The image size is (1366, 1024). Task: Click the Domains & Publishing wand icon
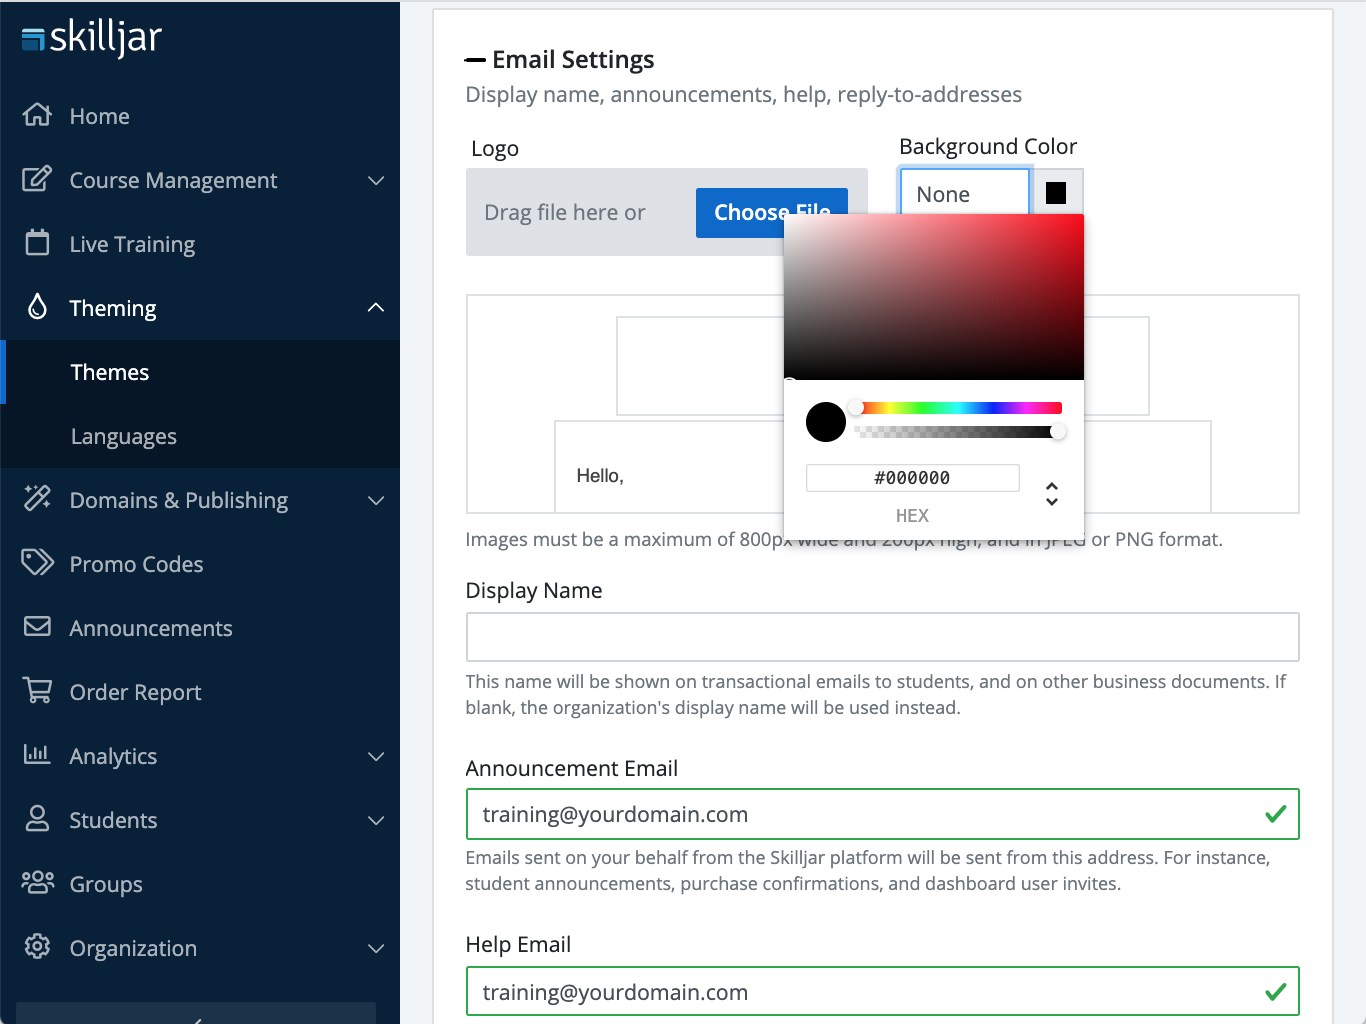37,498
